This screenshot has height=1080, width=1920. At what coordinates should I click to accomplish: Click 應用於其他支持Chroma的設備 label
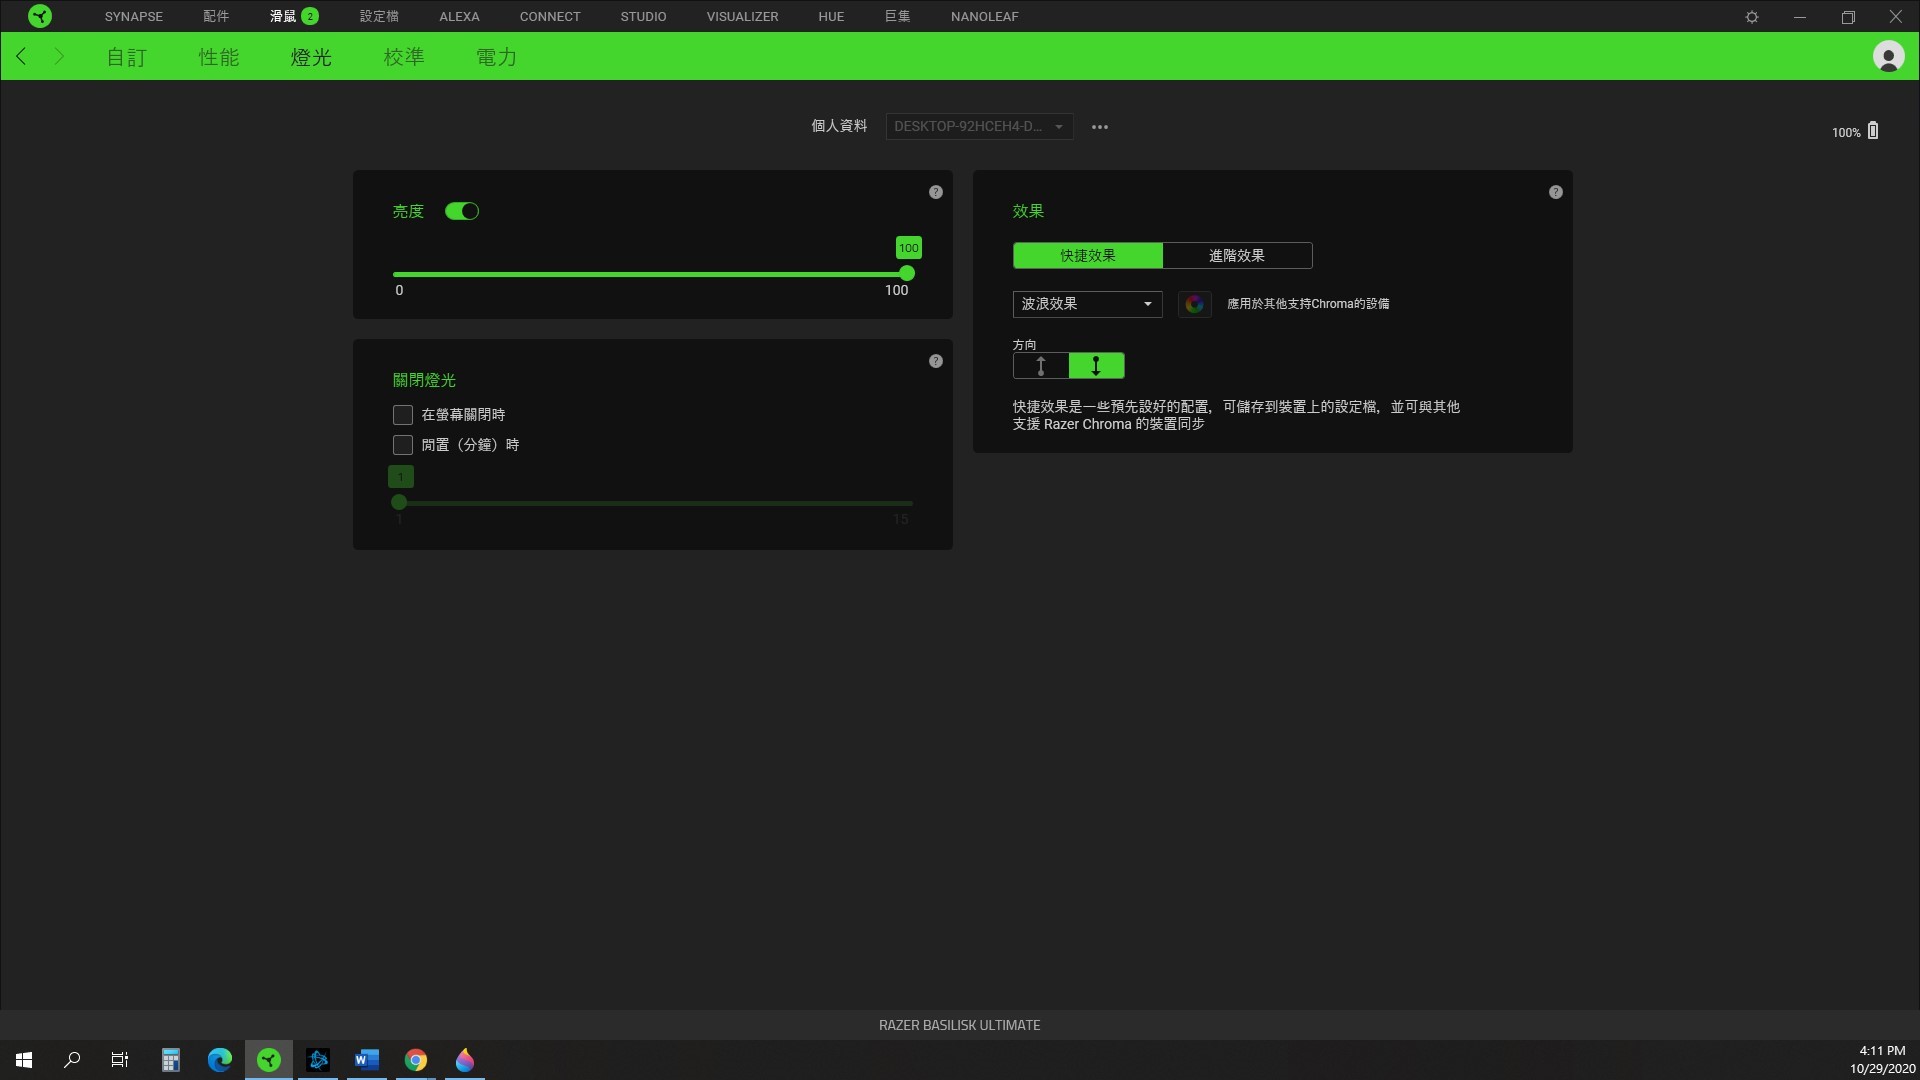(x=1308, y=304)
